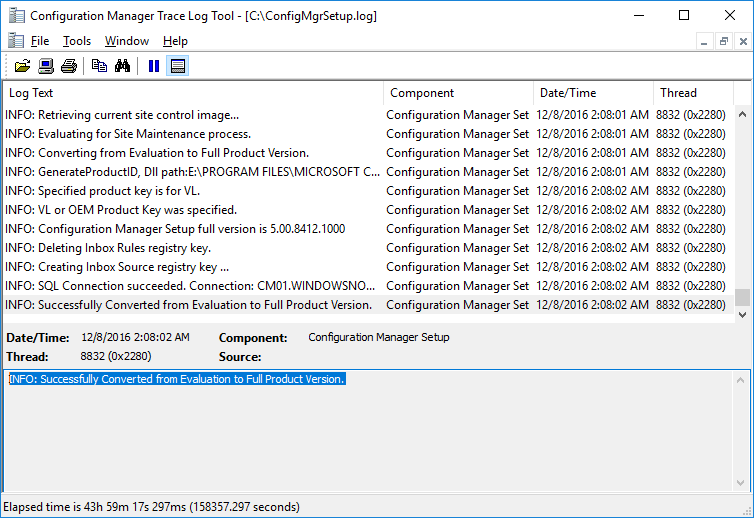Maximize the Trace Log Tool window
Viewport: 754px width, 518px height.
[x=684, y=15]
